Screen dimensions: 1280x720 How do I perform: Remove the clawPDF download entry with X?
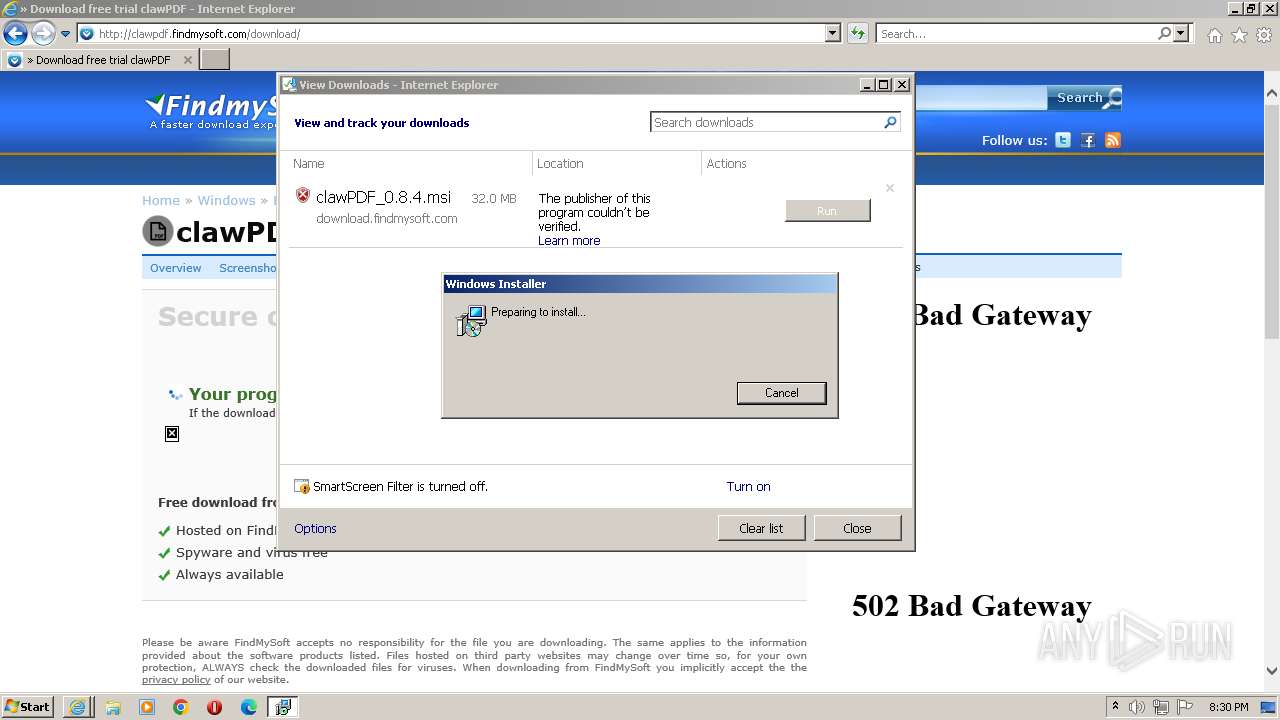890,188
